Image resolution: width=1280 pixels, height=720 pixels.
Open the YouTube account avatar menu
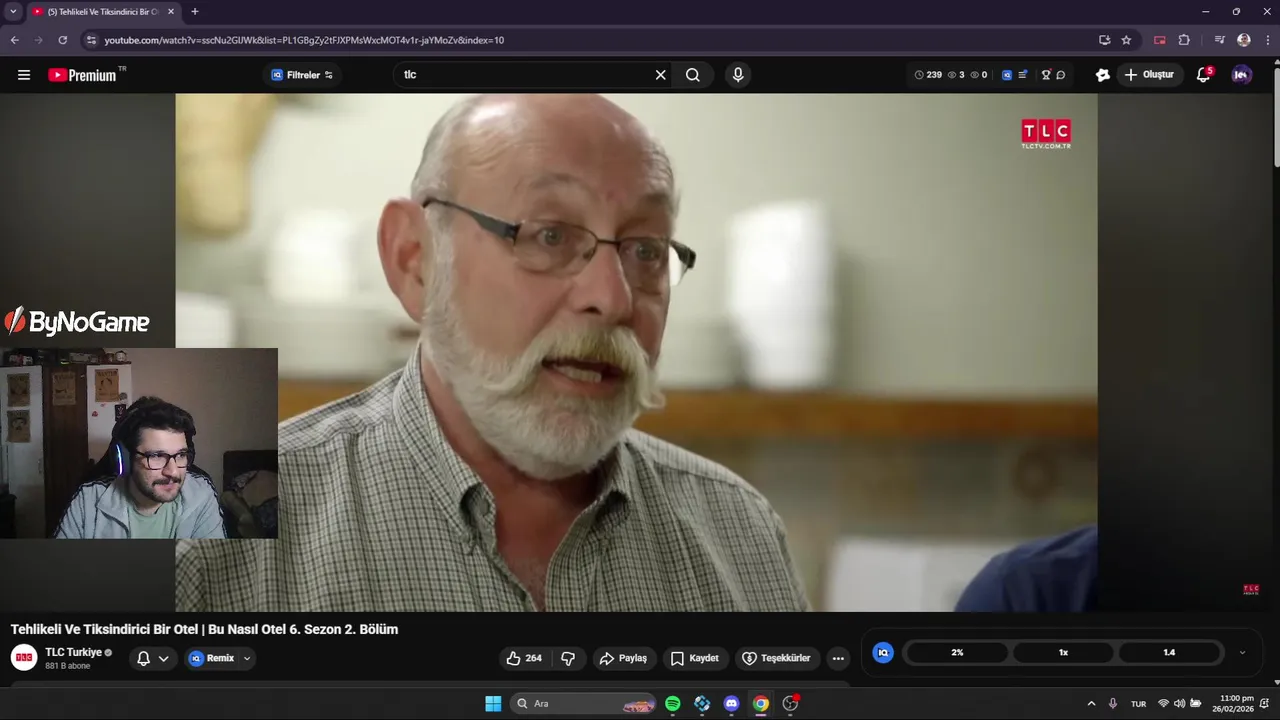click(1242, 75)
